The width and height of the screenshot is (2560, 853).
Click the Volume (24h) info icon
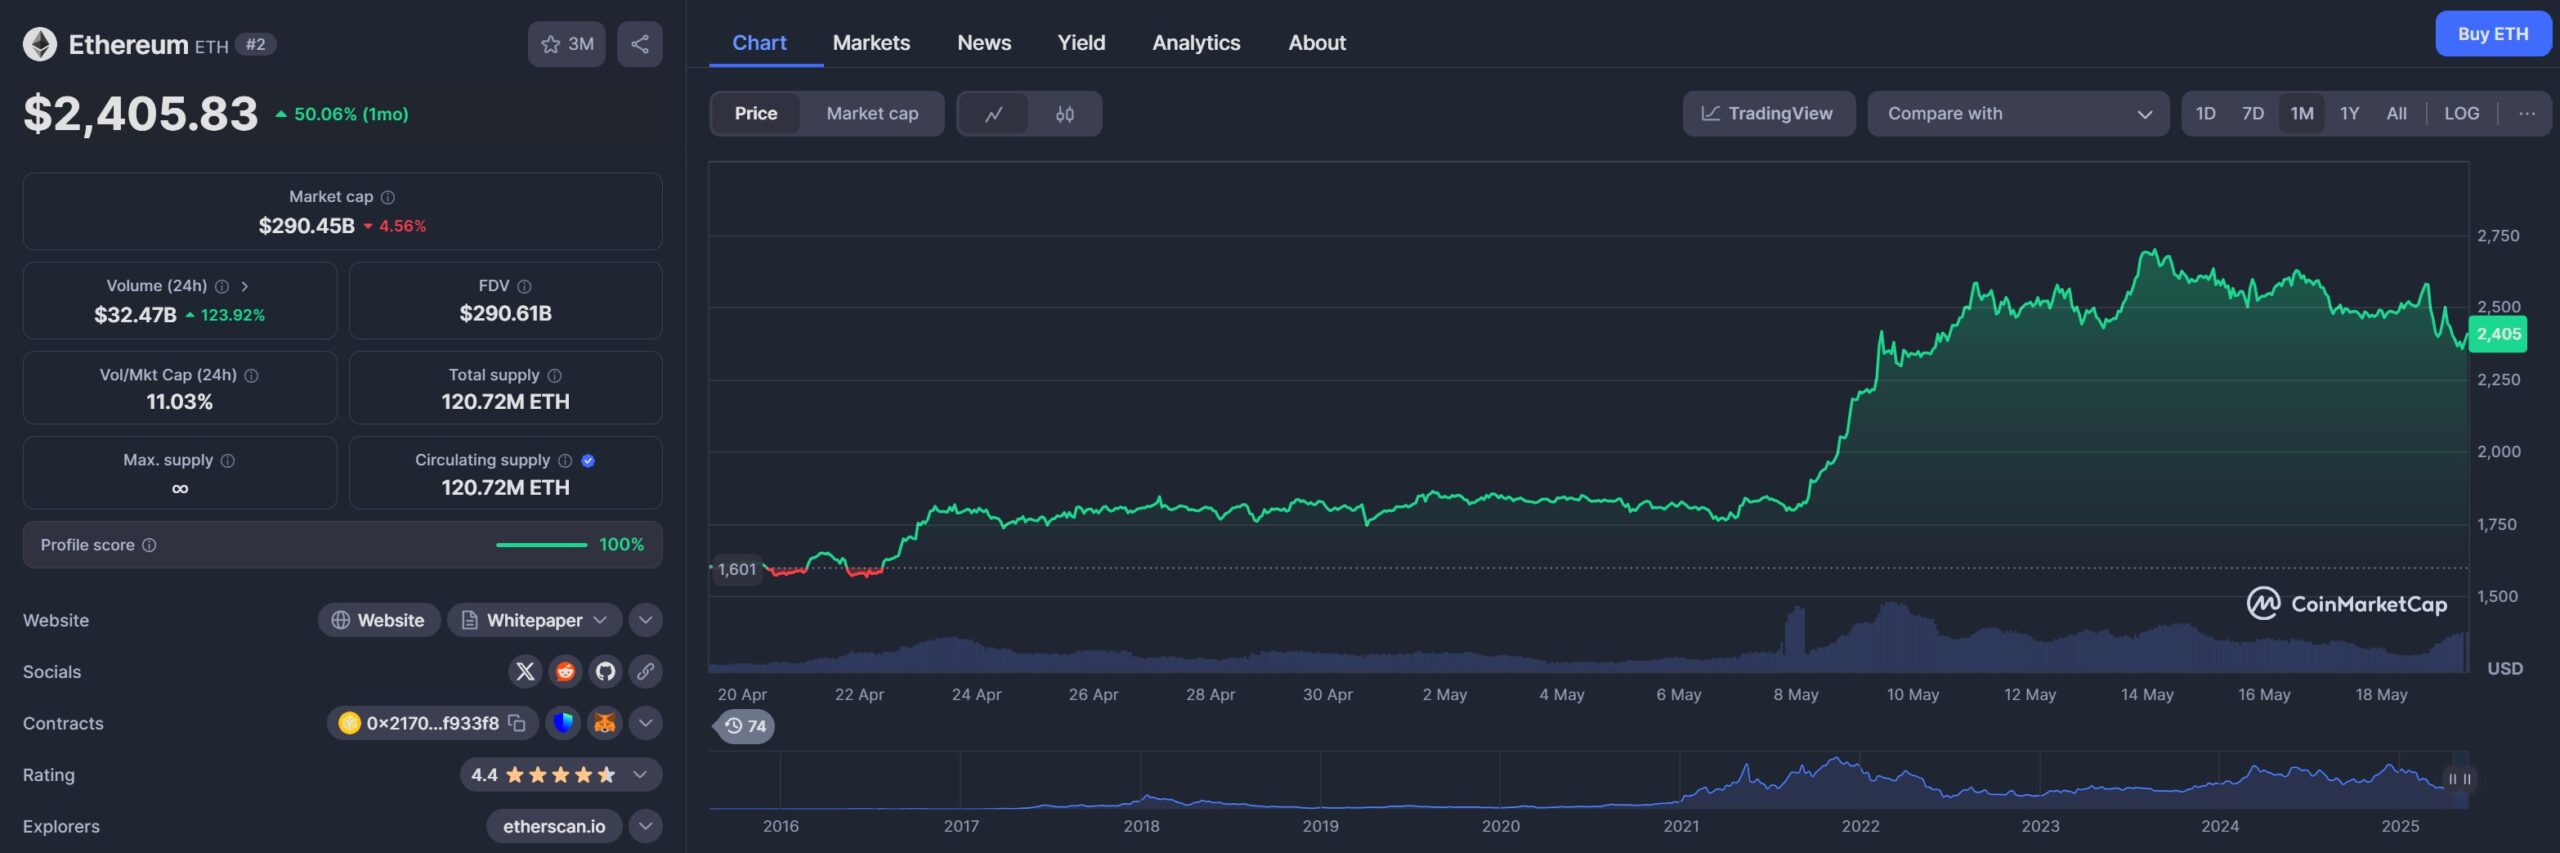point(222,286)
